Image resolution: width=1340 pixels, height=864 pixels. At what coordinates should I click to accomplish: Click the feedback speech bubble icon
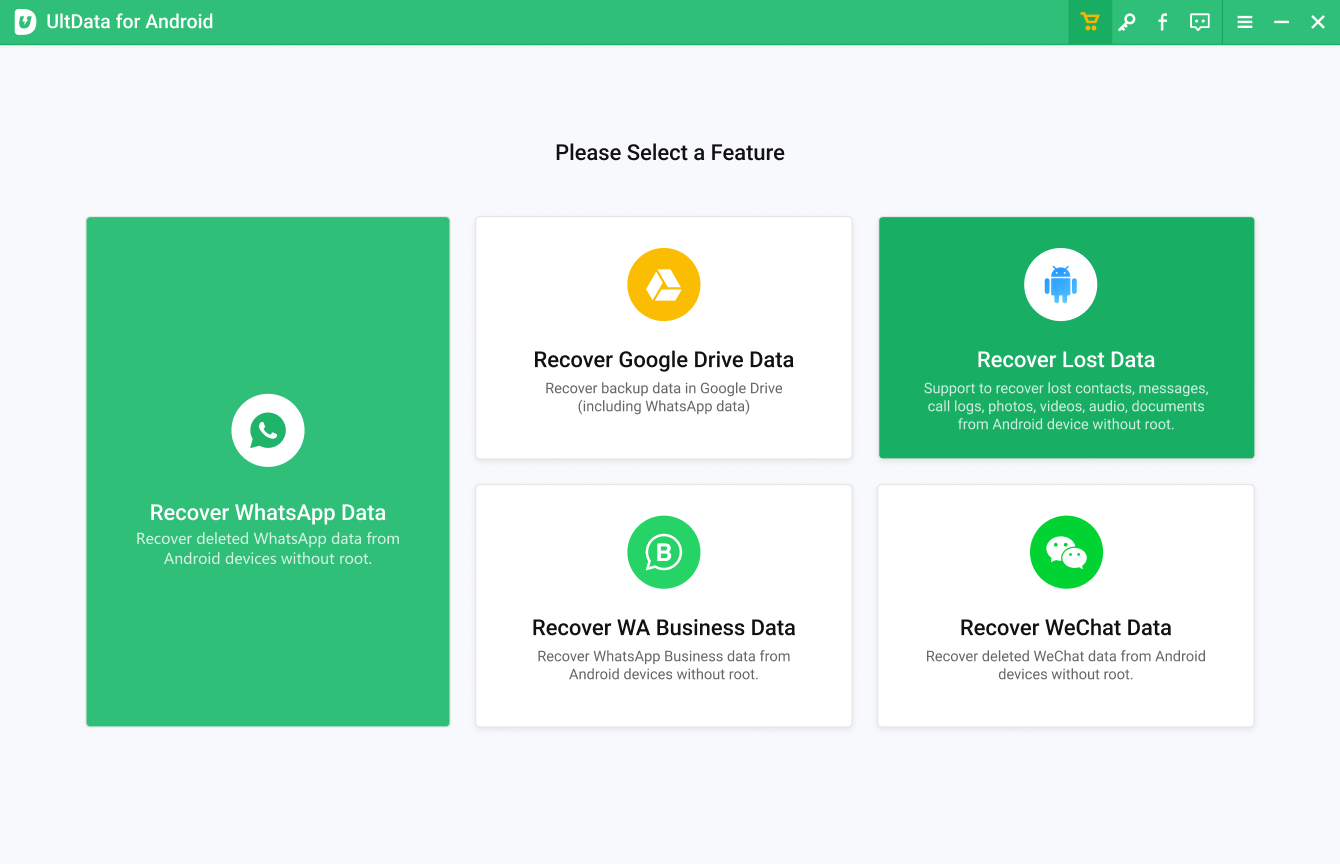coord(1200,22)
